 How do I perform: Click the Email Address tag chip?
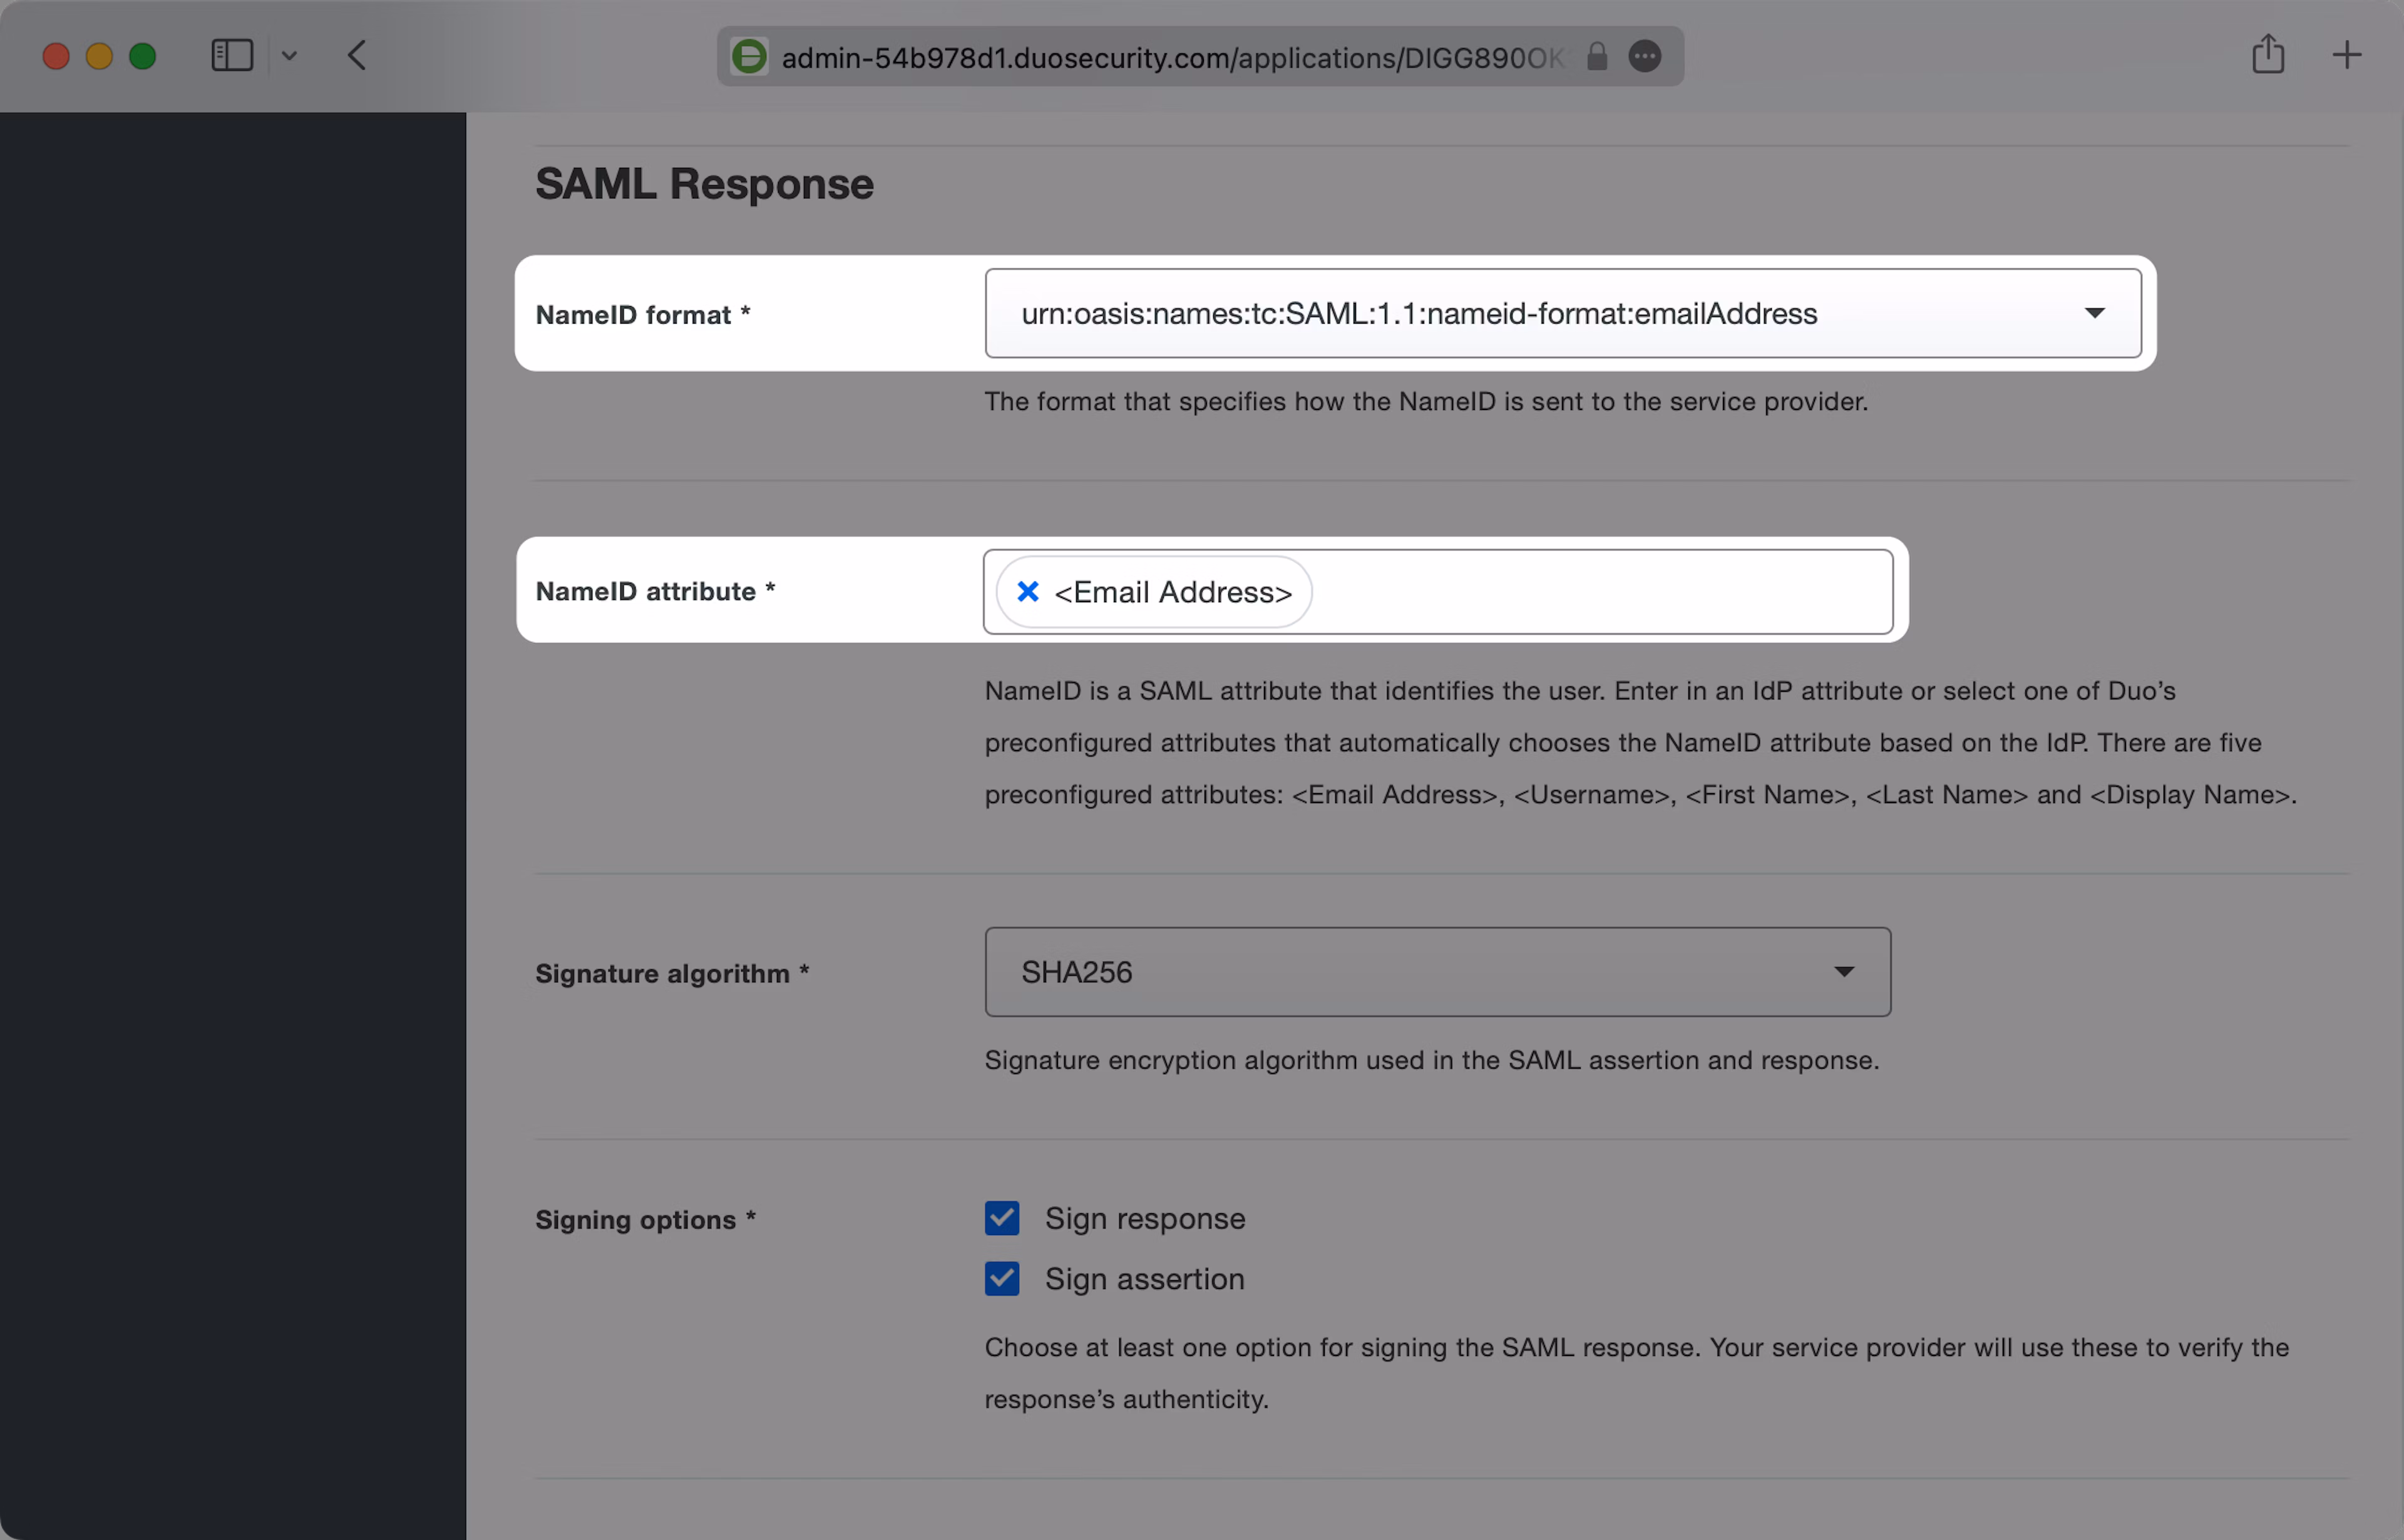click(x=1172, y=593)
